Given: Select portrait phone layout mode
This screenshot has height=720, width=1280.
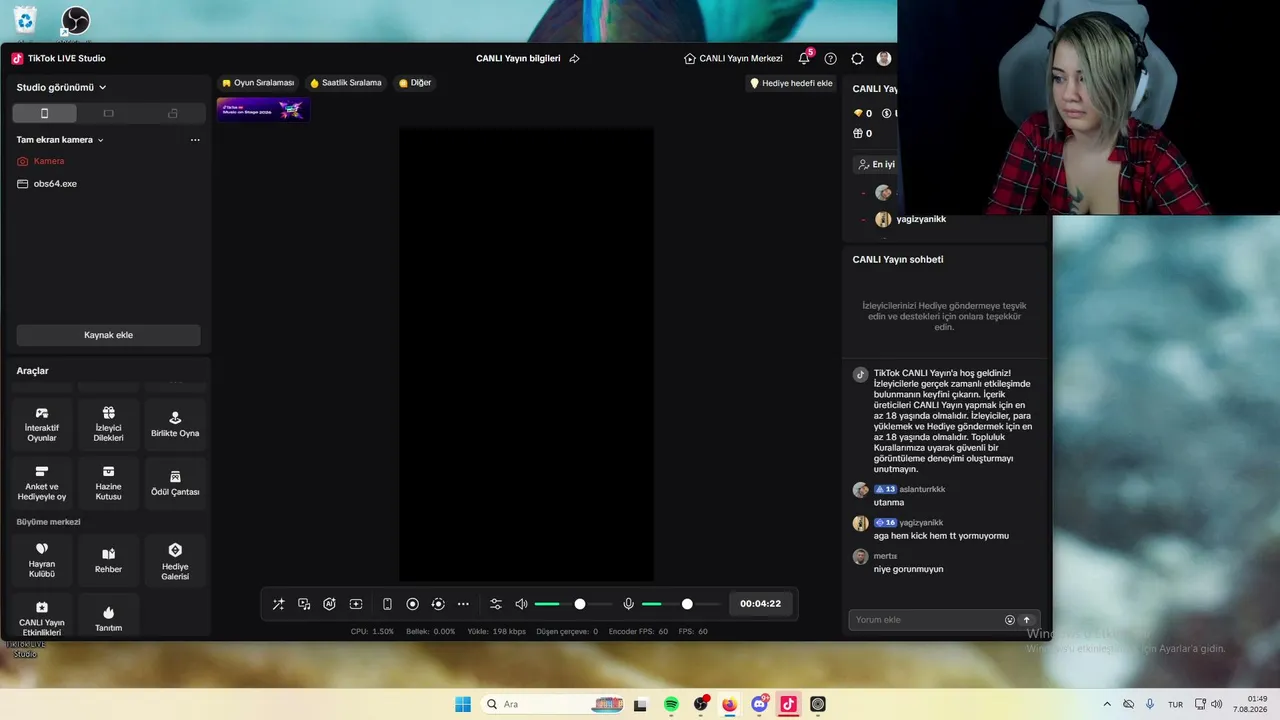Looking at the screenshot, I should 44,113.
